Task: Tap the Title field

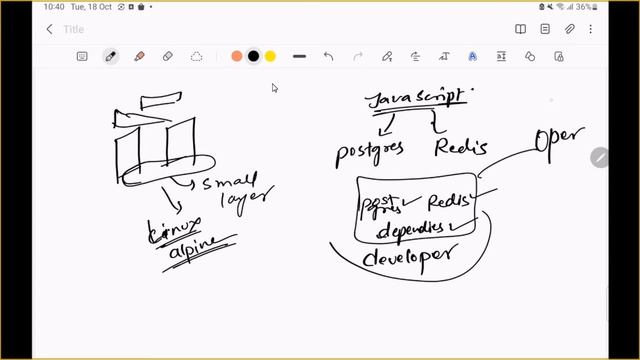Action: click(x=74, y=29)
